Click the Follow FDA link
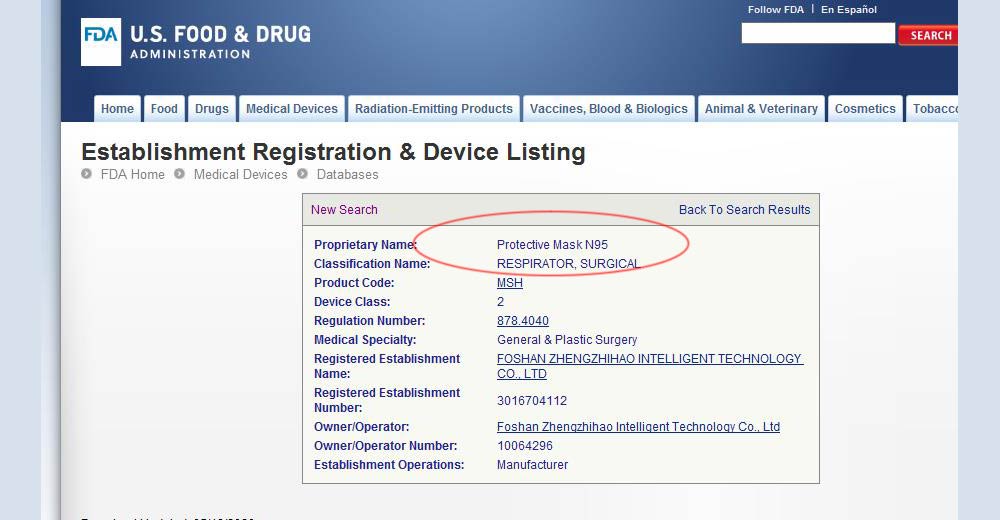1000x520 pixels. point(776,10)
